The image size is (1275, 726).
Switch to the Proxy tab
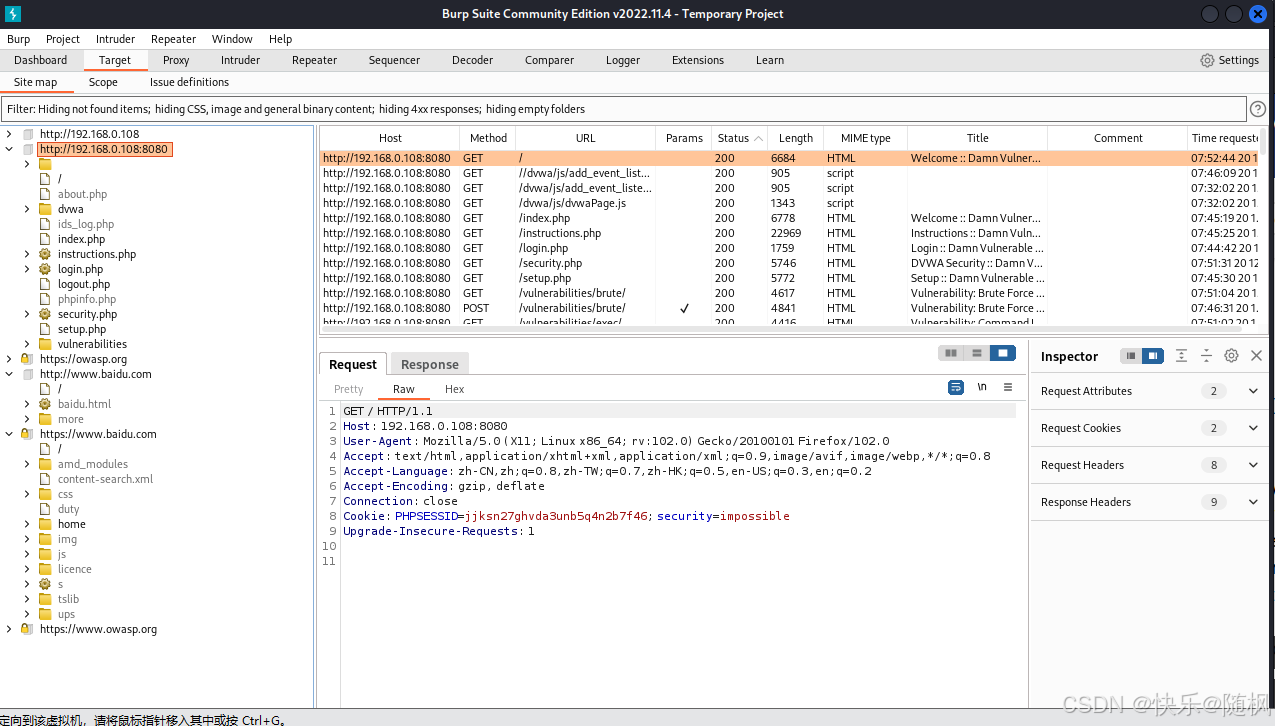click(x=176, y=60)
